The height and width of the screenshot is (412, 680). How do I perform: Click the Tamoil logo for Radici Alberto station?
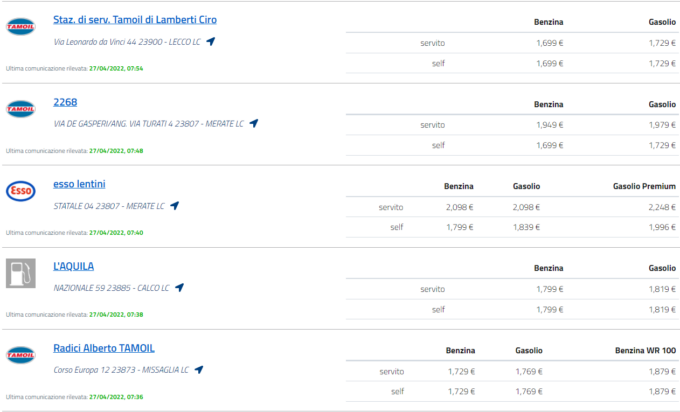21,355
